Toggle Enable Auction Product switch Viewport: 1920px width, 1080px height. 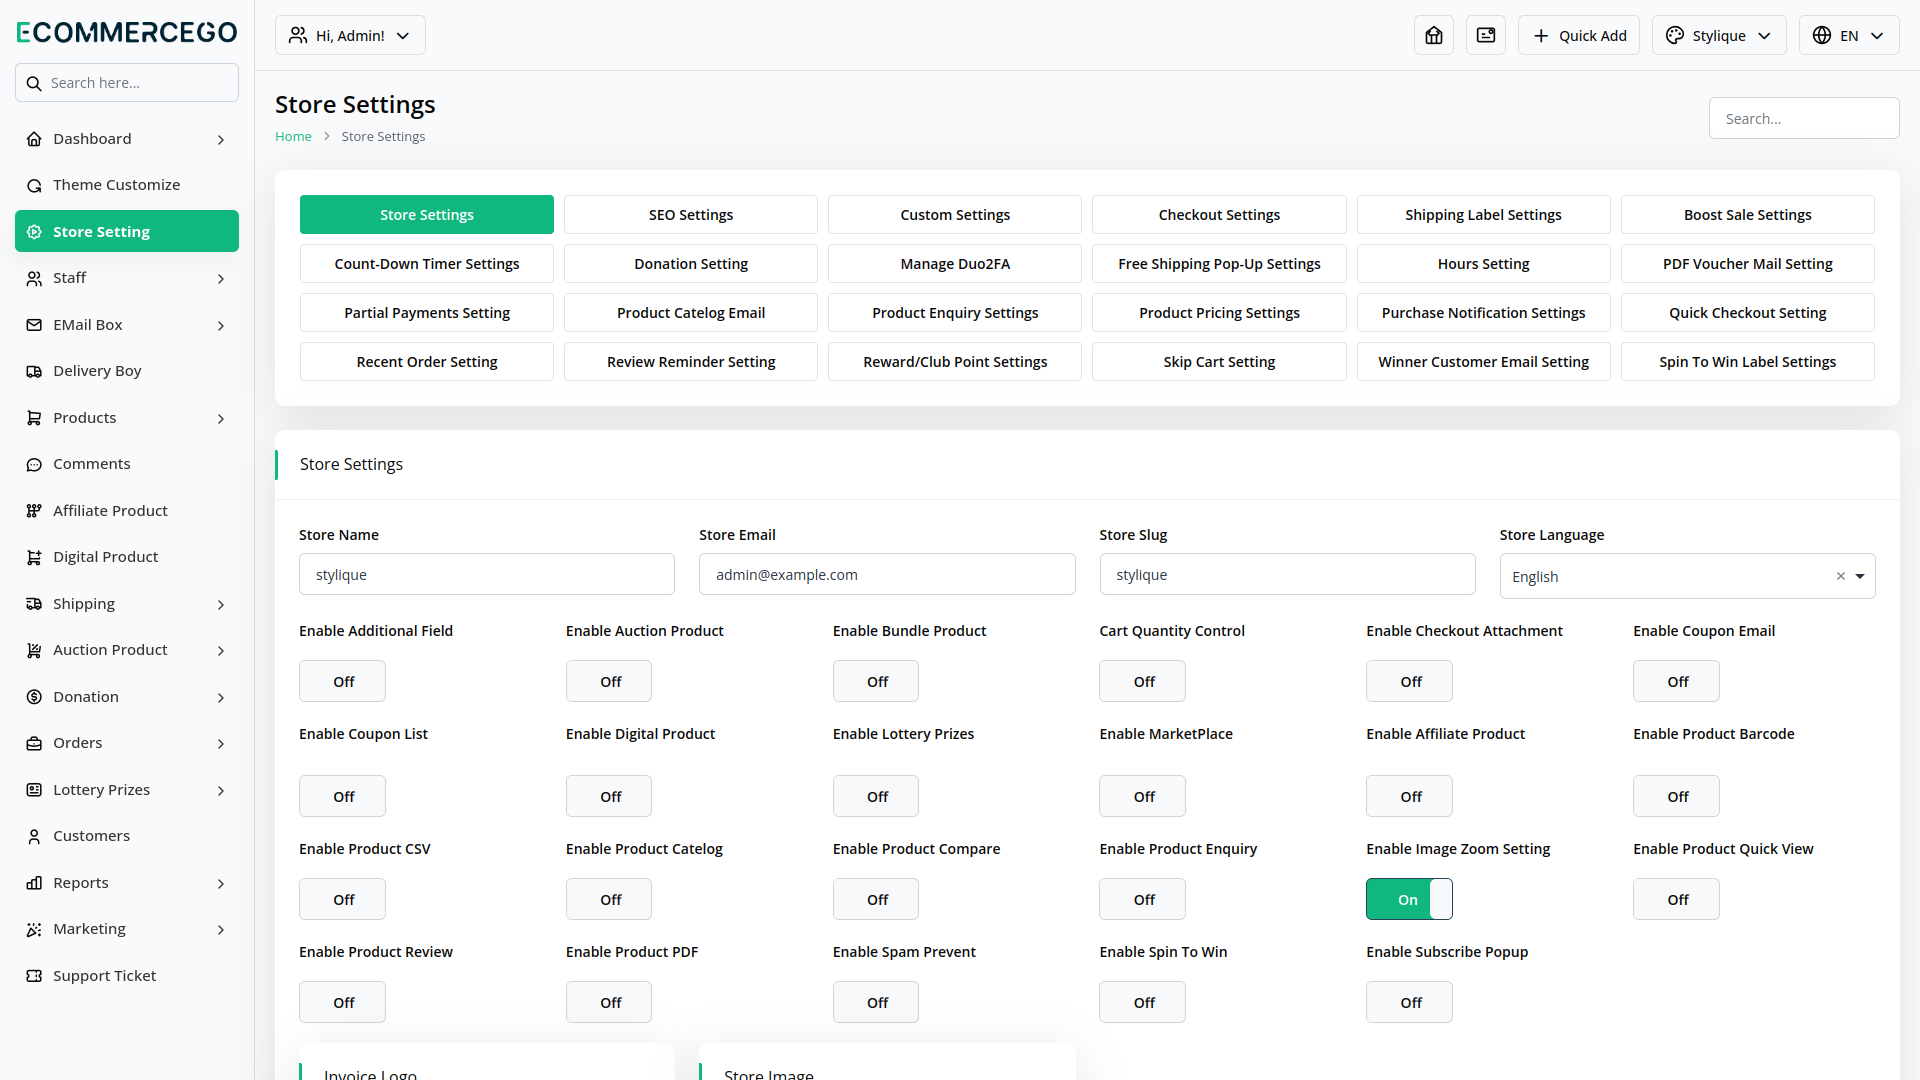click(x=609, y=681)
